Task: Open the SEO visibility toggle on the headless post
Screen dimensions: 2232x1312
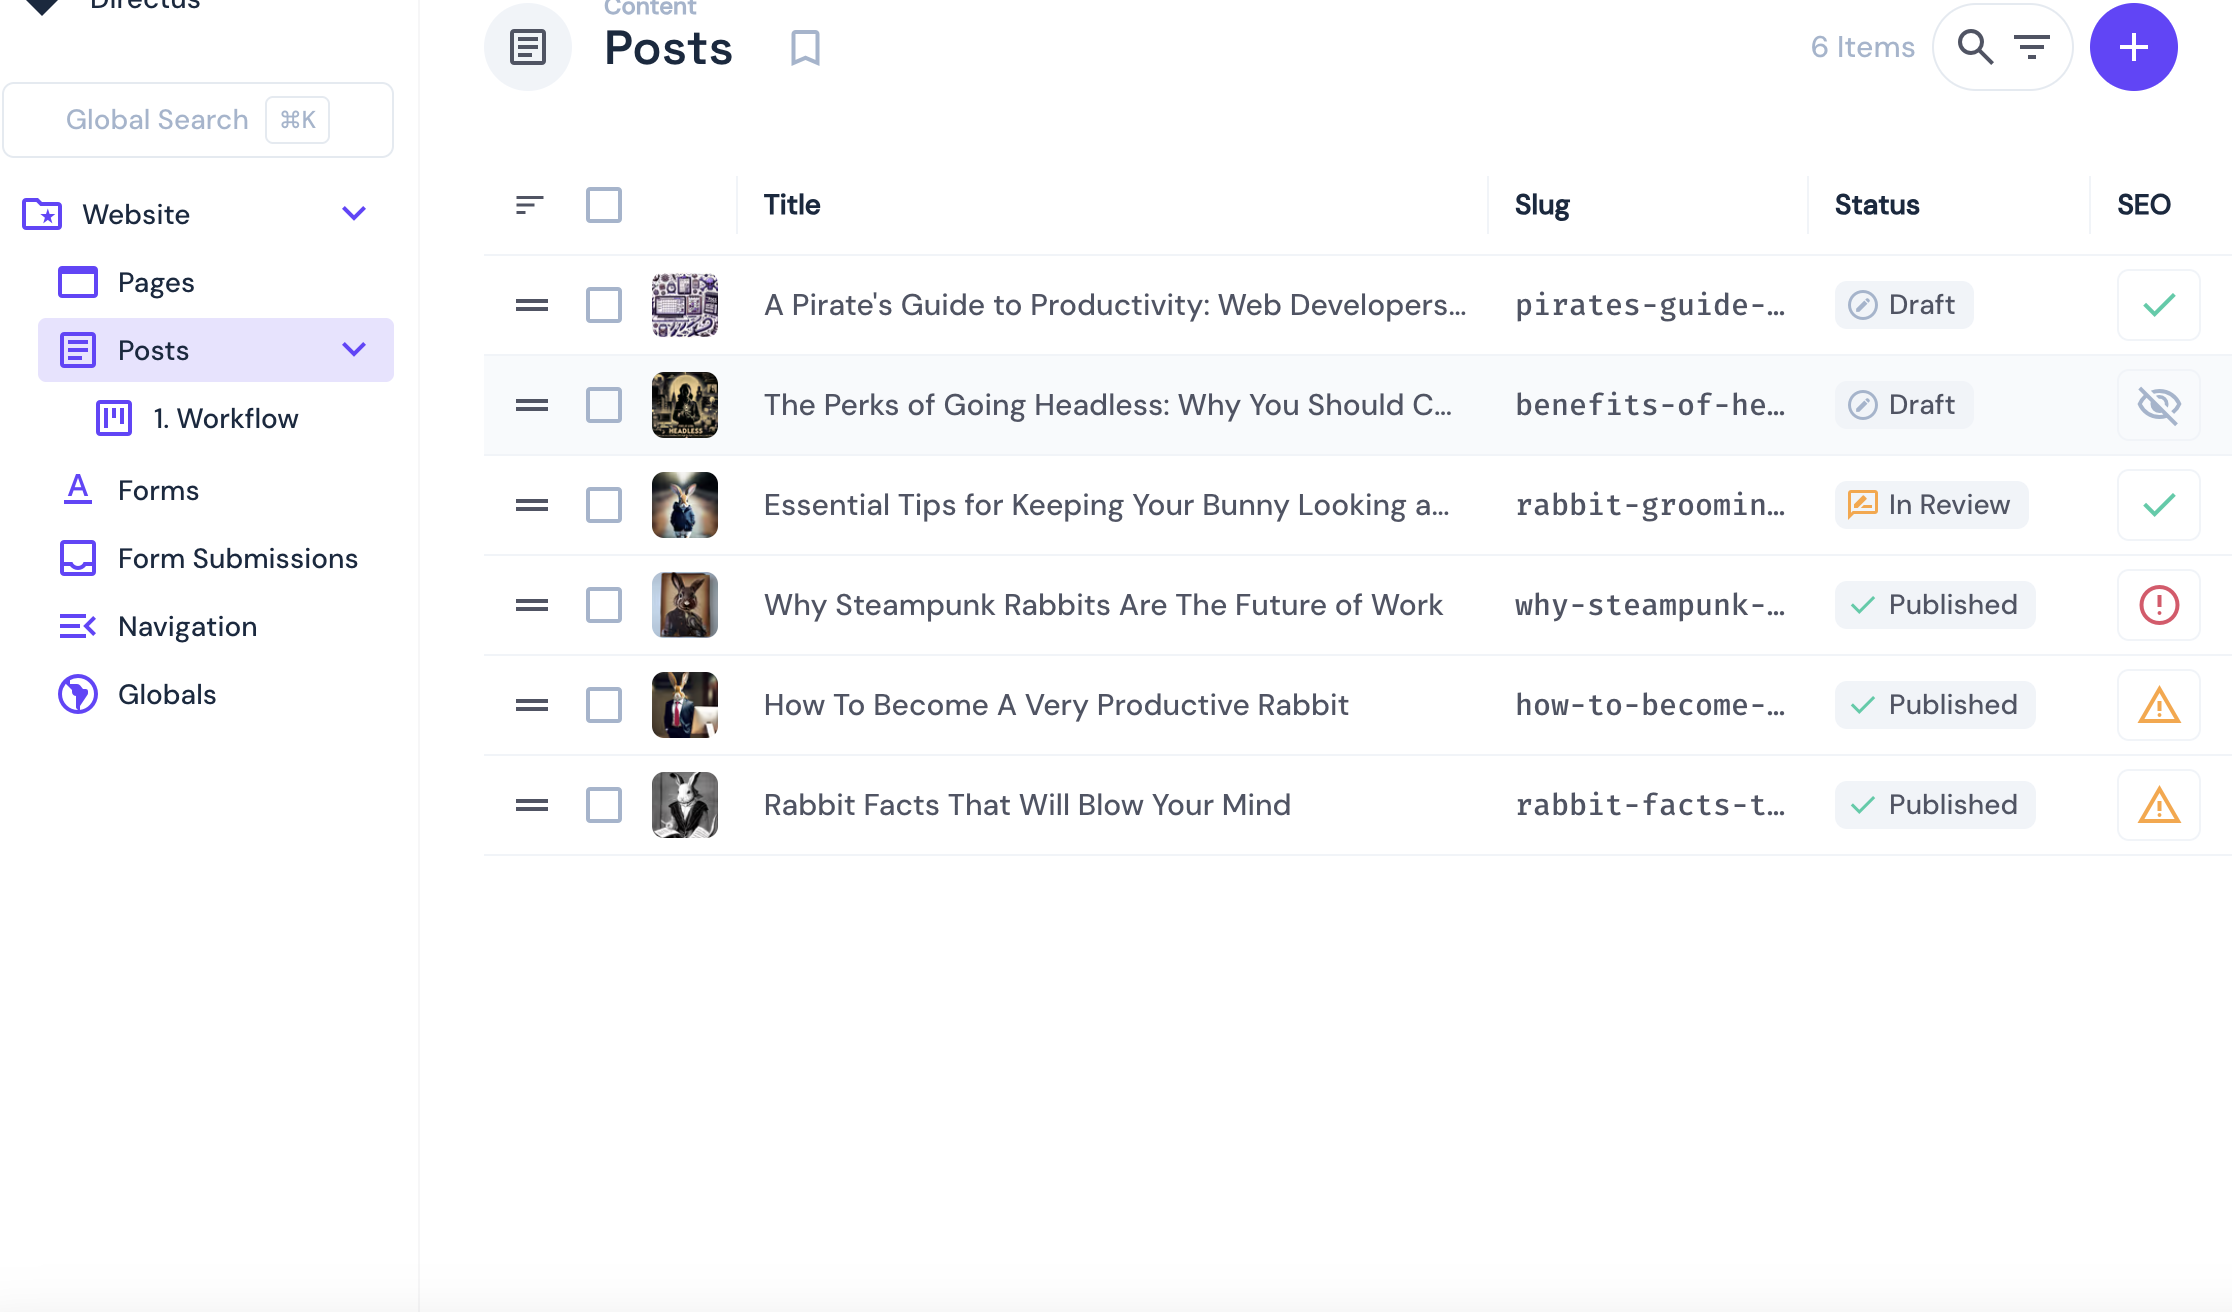Action: click(2157, 405)
